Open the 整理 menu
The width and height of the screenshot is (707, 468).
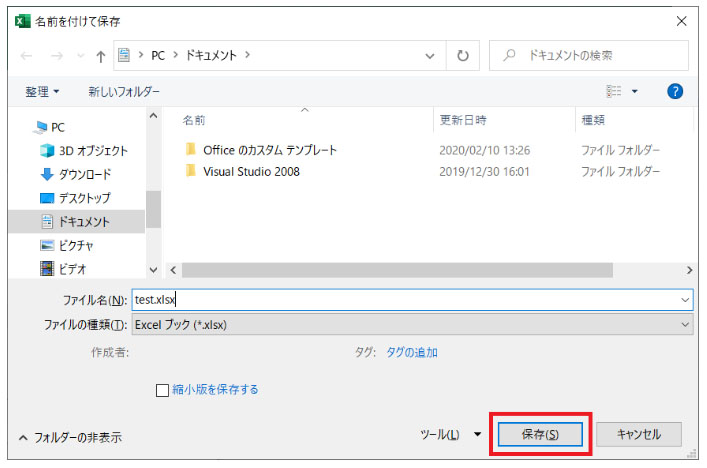coord(42,92)
